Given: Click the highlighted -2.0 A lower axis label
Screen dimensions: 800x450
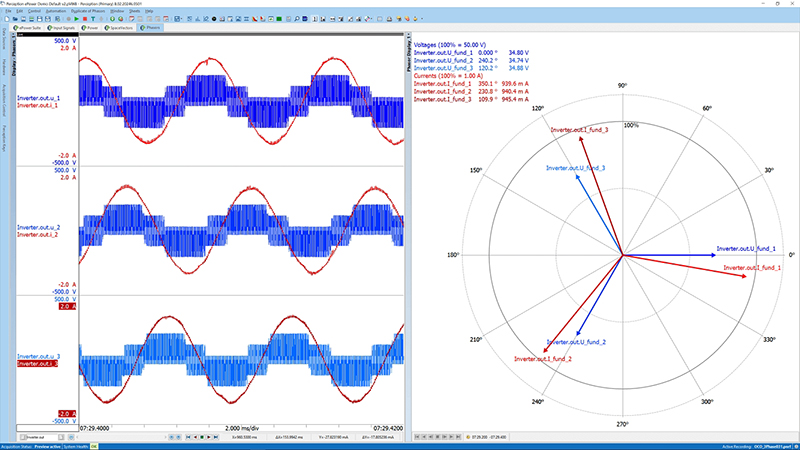Looking at the screenshot, I should 67,414.
